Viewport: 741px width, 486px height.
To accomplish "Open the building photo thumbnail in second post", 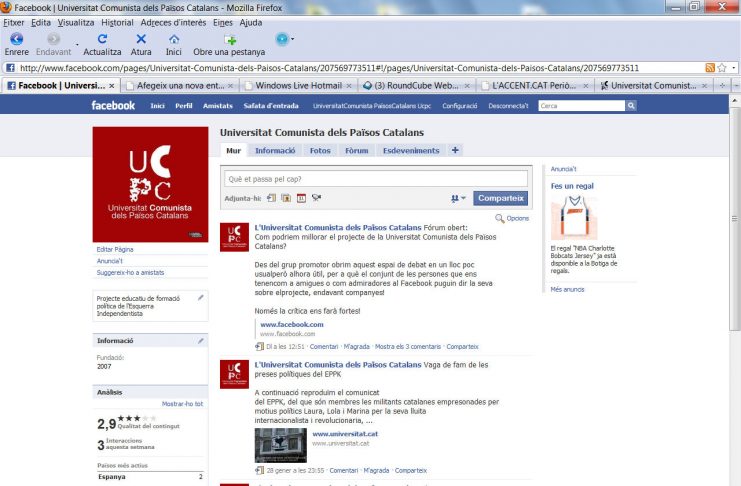I will tap(281, 445).
